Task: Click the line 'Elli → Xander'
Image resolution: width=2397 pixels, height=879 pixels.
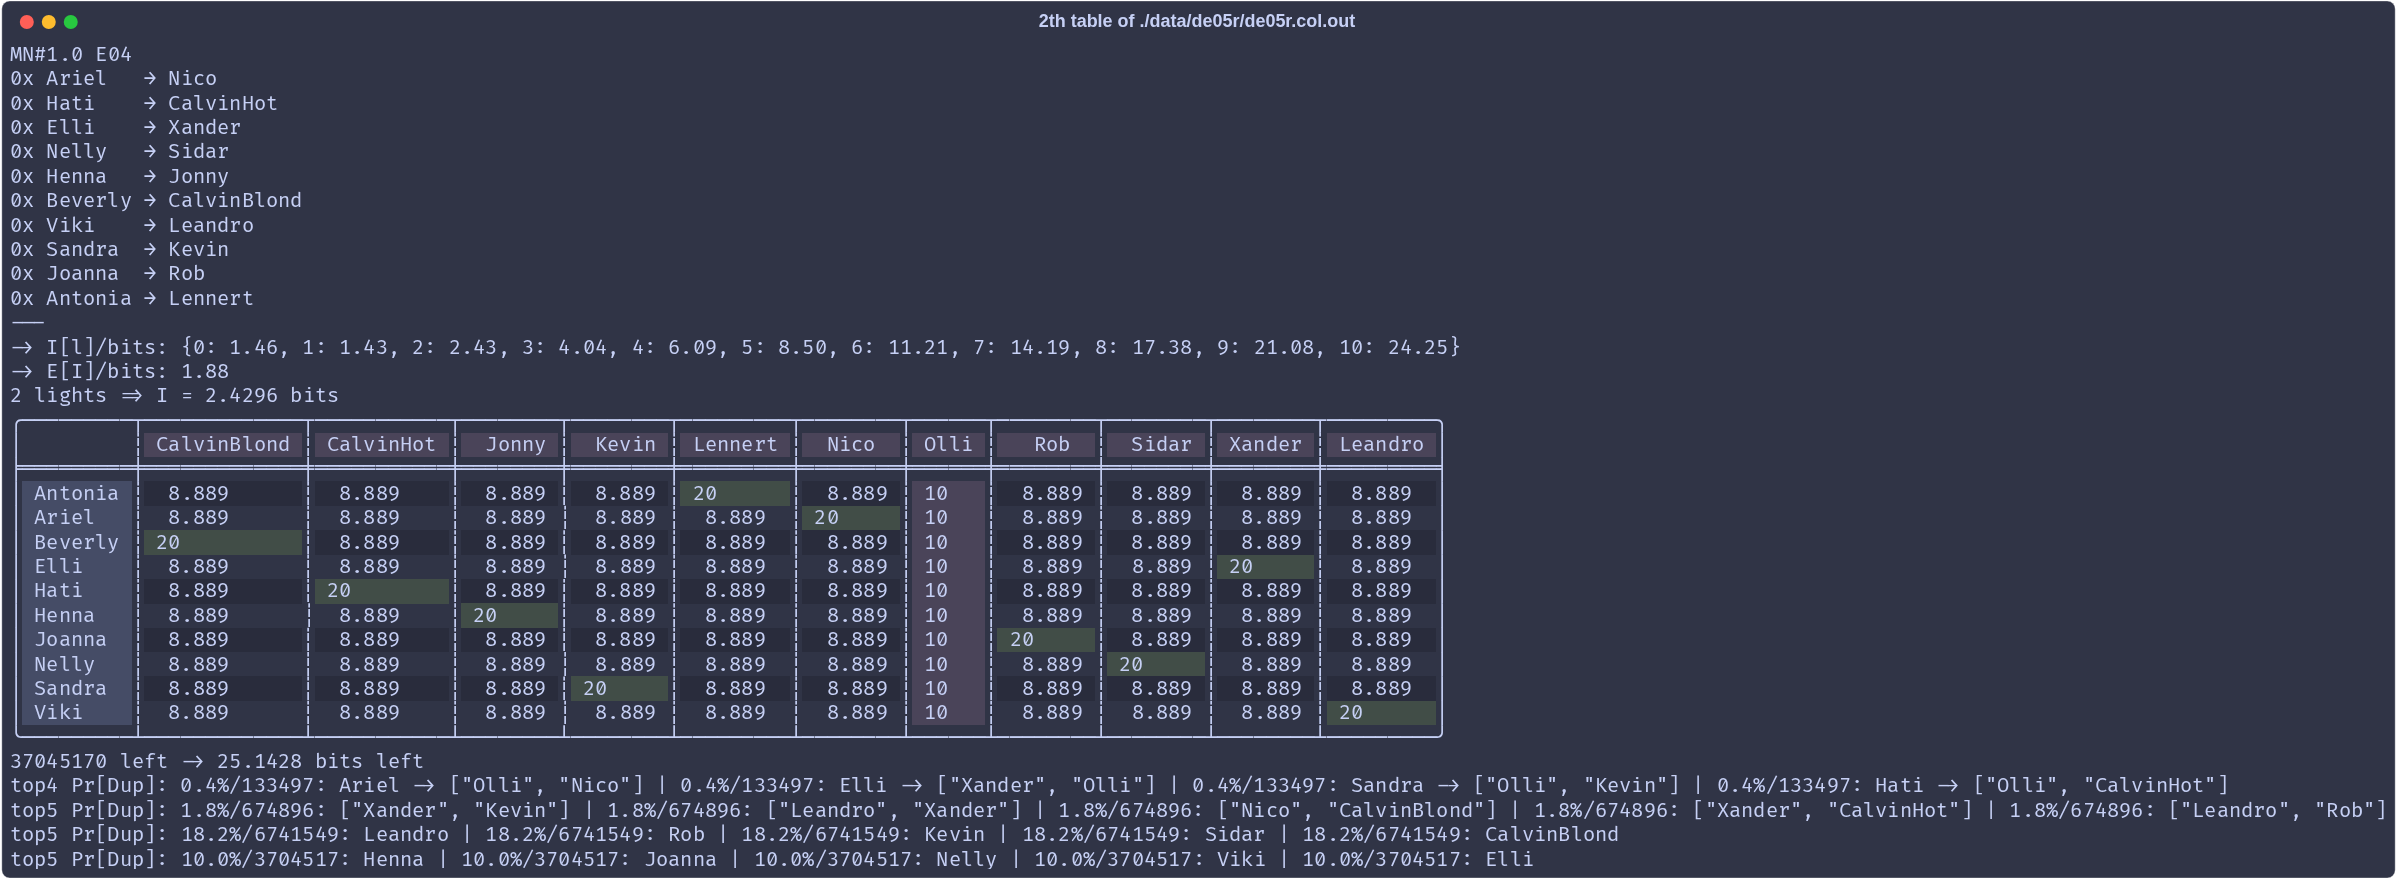Action: (126, 127)
